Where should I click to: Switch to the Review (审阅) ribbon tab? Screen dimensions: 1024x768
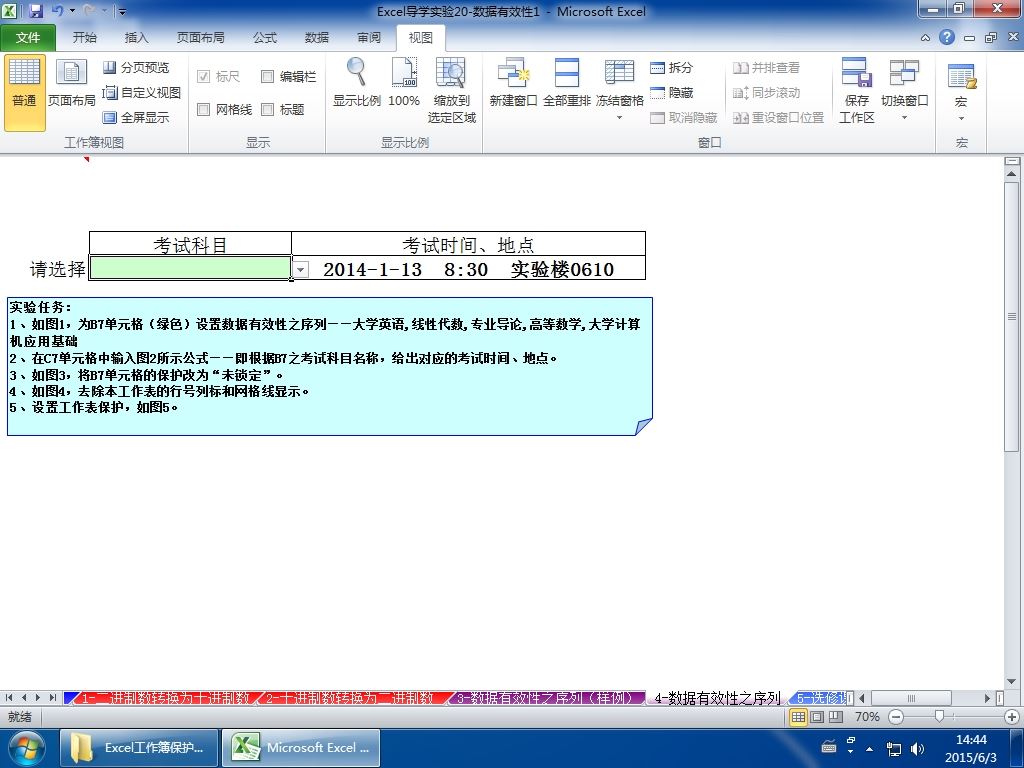point(369,38)
